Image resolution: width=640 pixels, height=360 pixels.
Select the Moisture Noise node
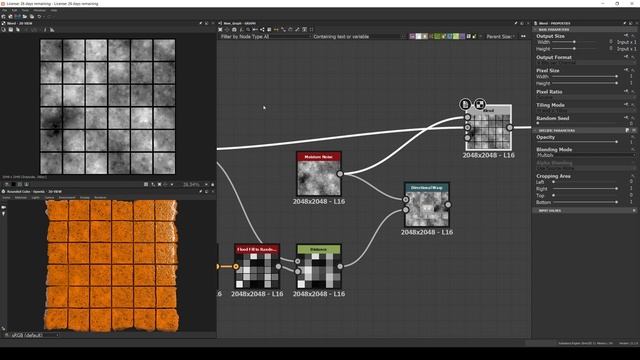pyautogui.click(x=319, y=174)
